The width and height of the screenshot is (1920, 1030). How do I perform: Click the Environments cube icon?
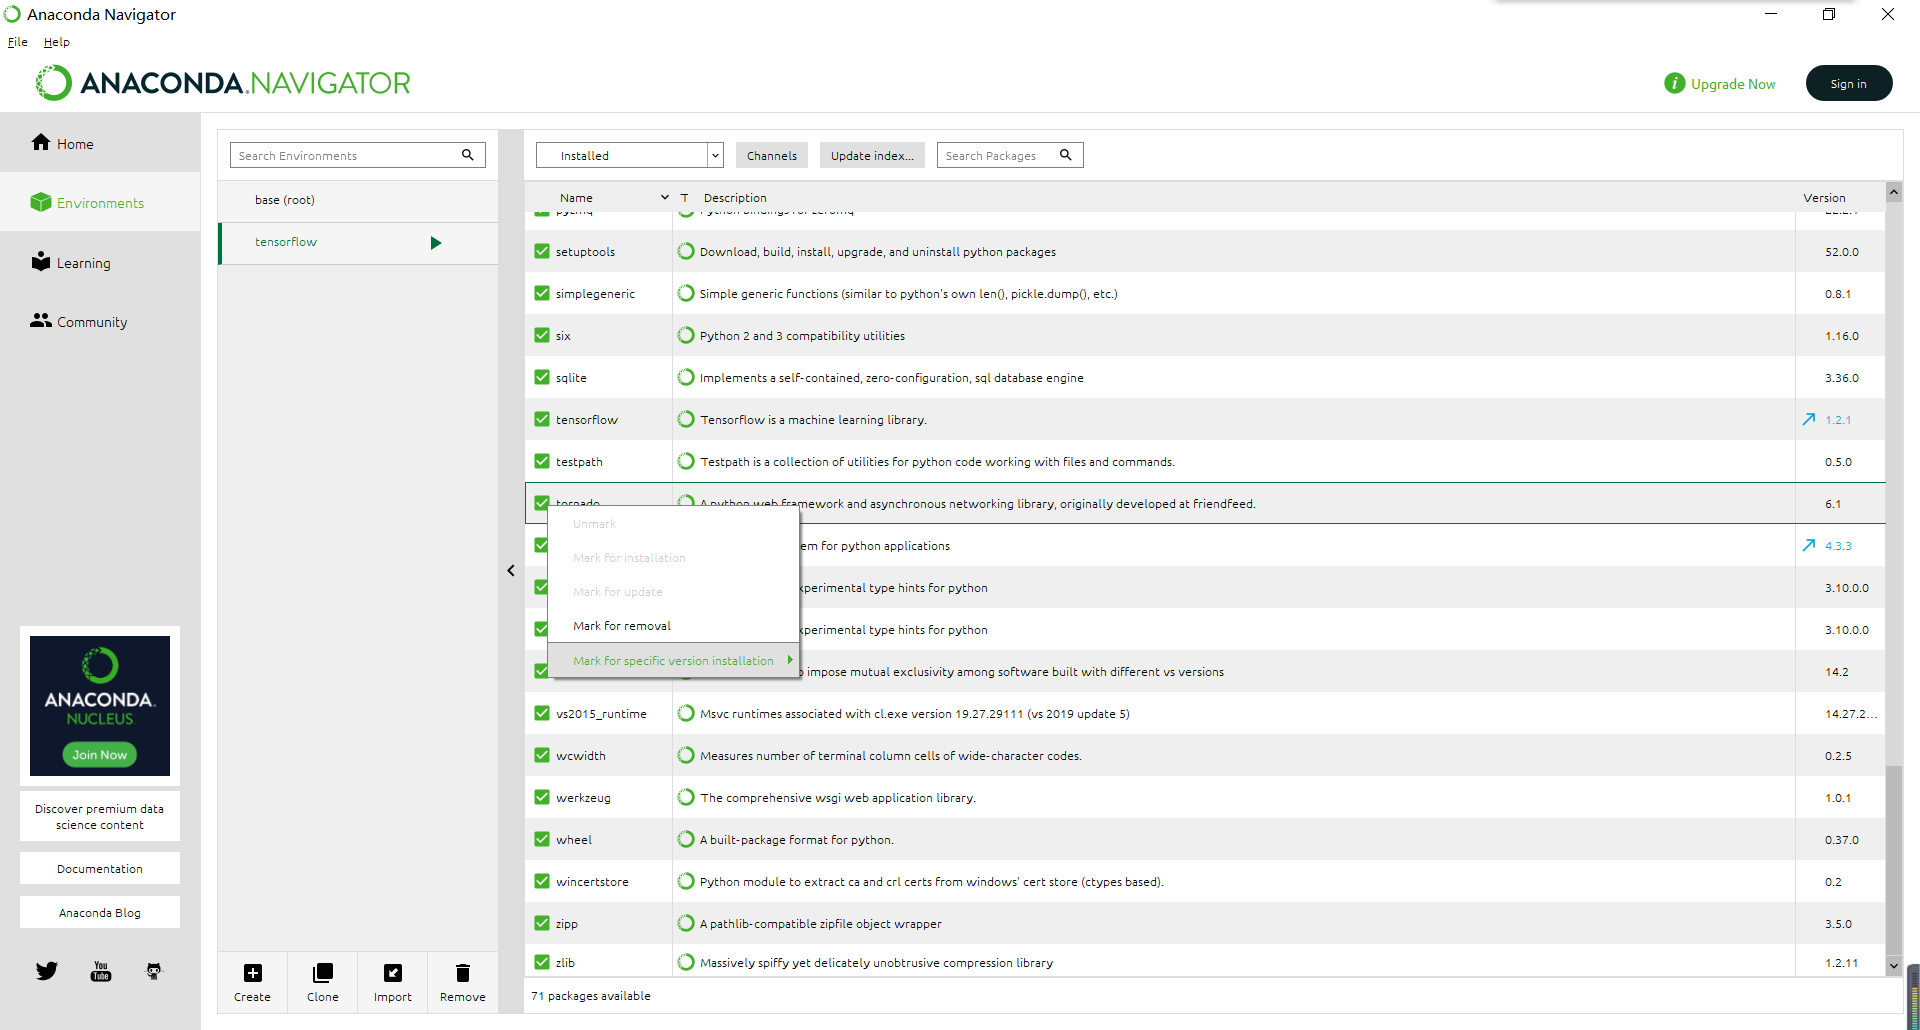[x=40, y=202]
